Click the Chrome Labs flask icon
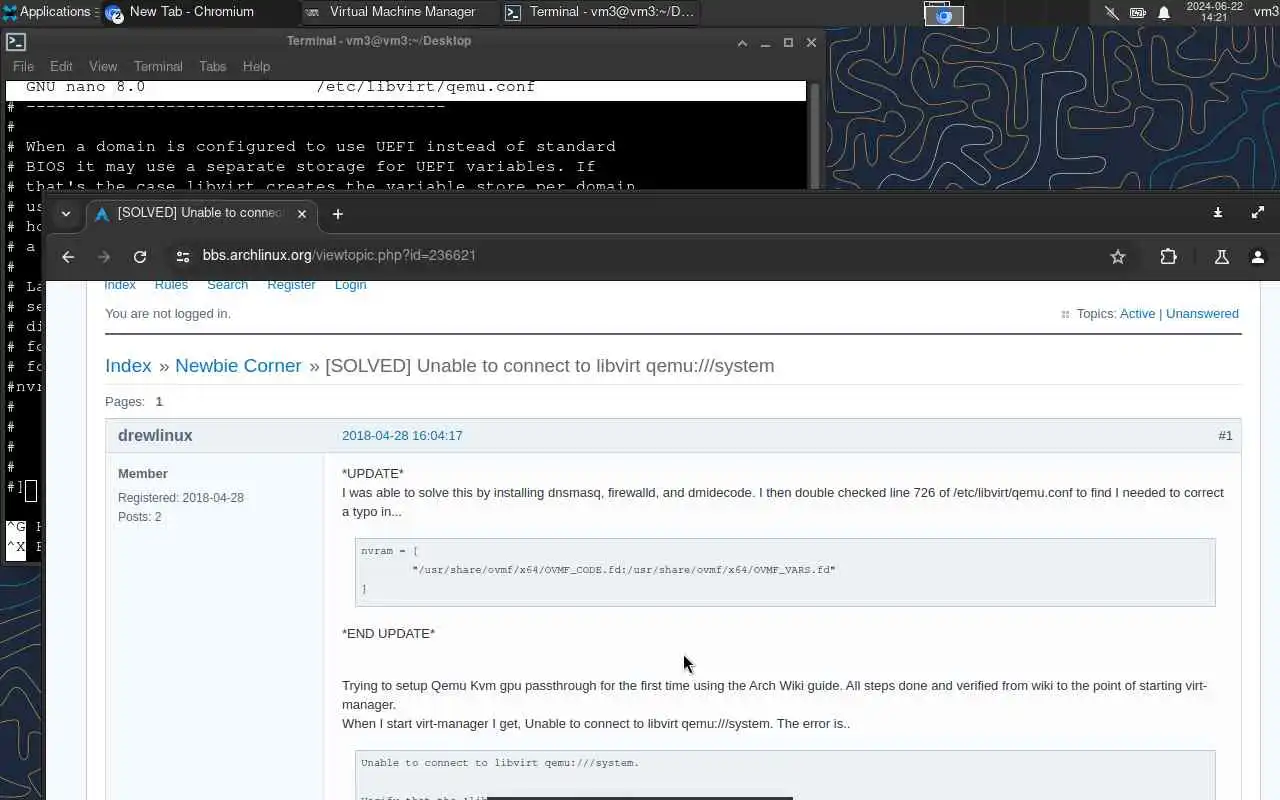Image resolution: width=1280 pixels, height=800 pixels. (1222, 257)
